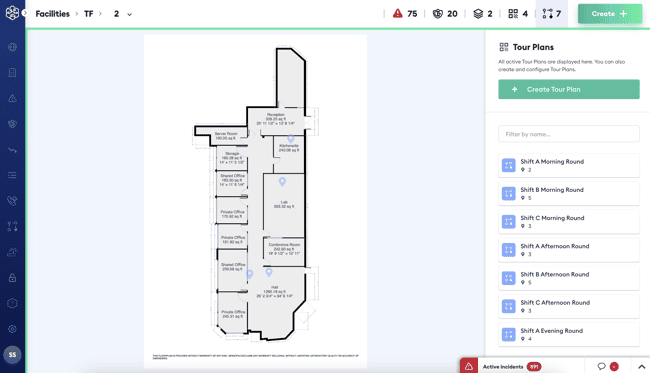Open the phone/dispatch icon in sidebar
The image size is (650, 373).
point(12,201)
